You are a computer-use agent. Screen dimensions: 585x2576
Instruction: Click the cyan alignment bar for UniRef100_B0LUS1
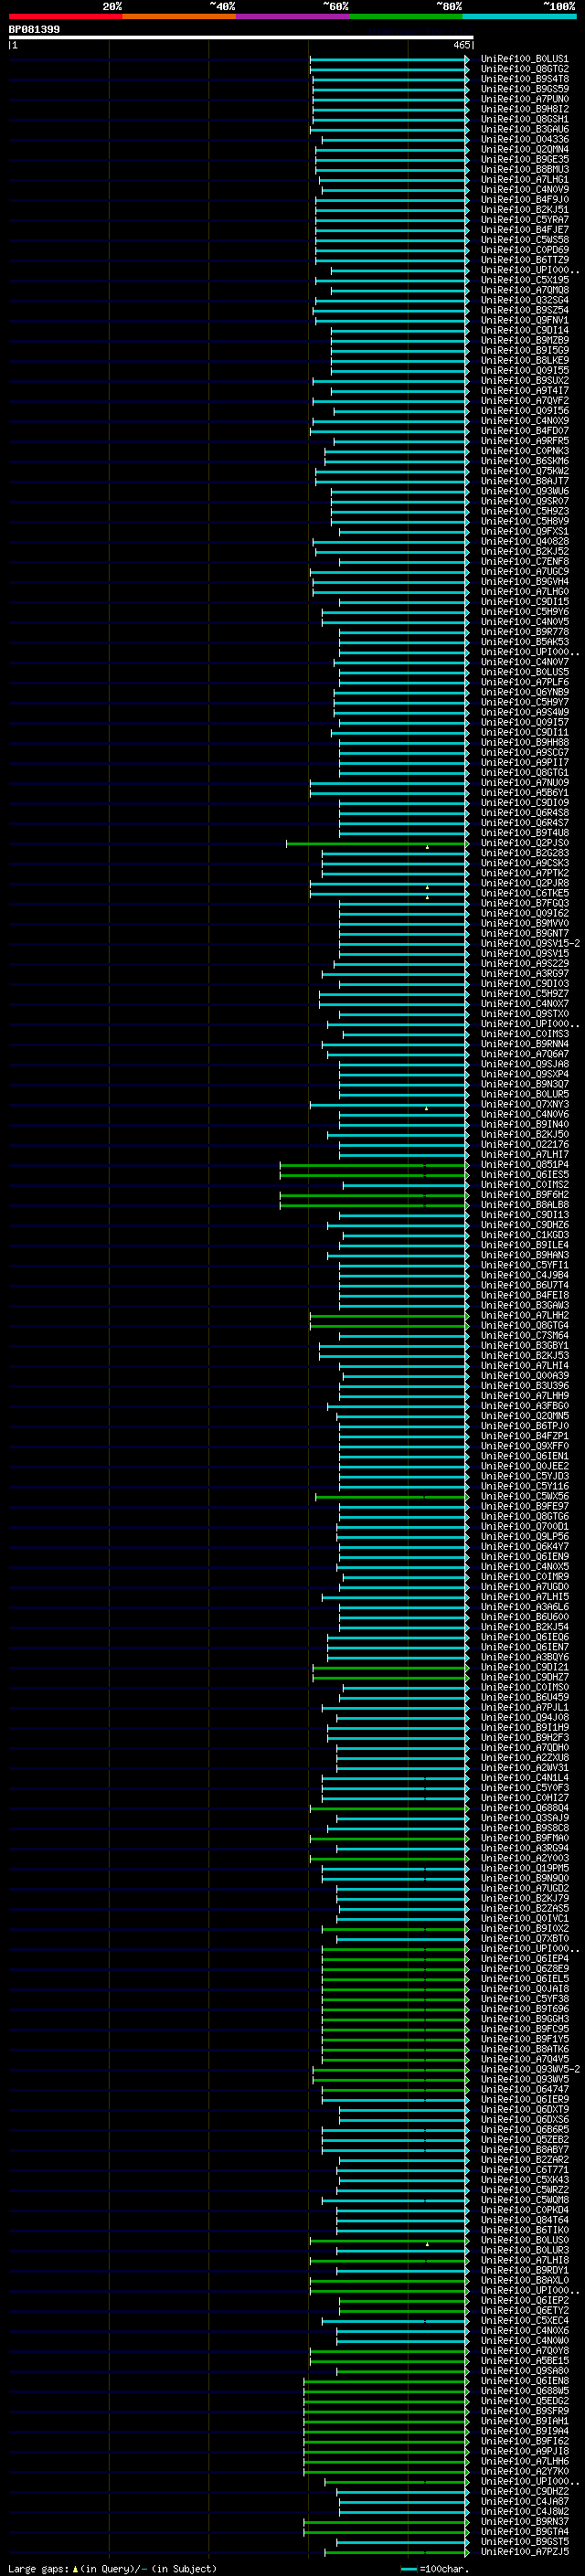coord(389,59)
